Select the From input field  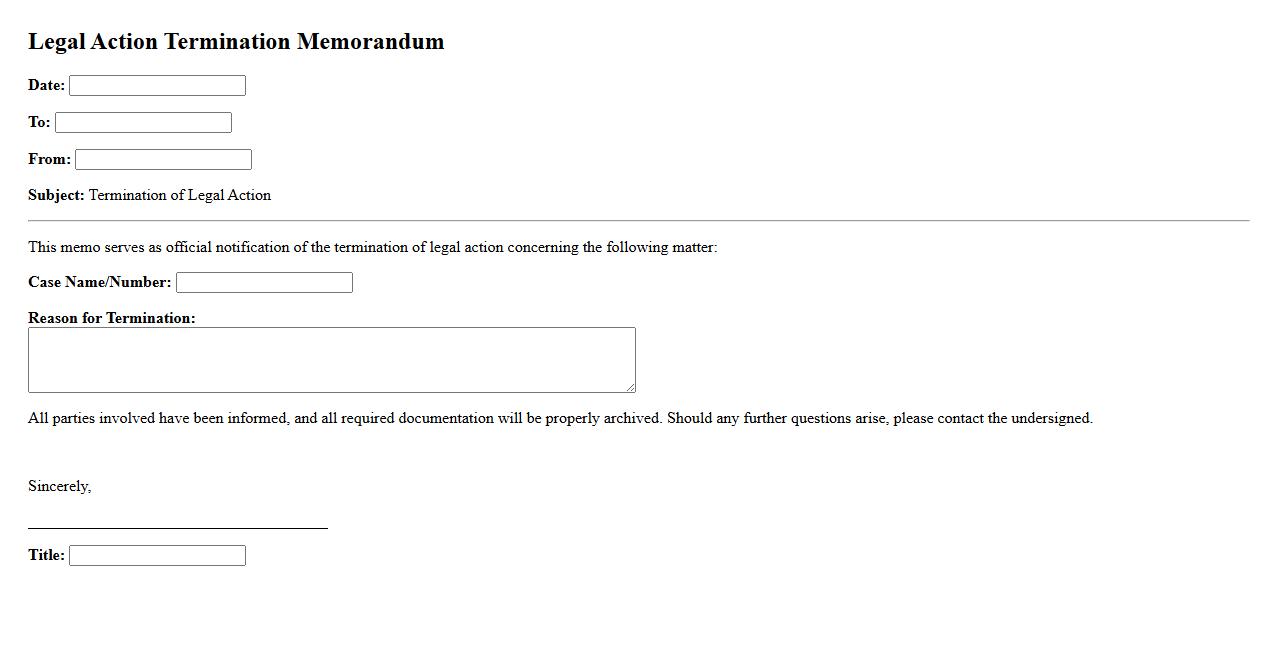point(163,160)
